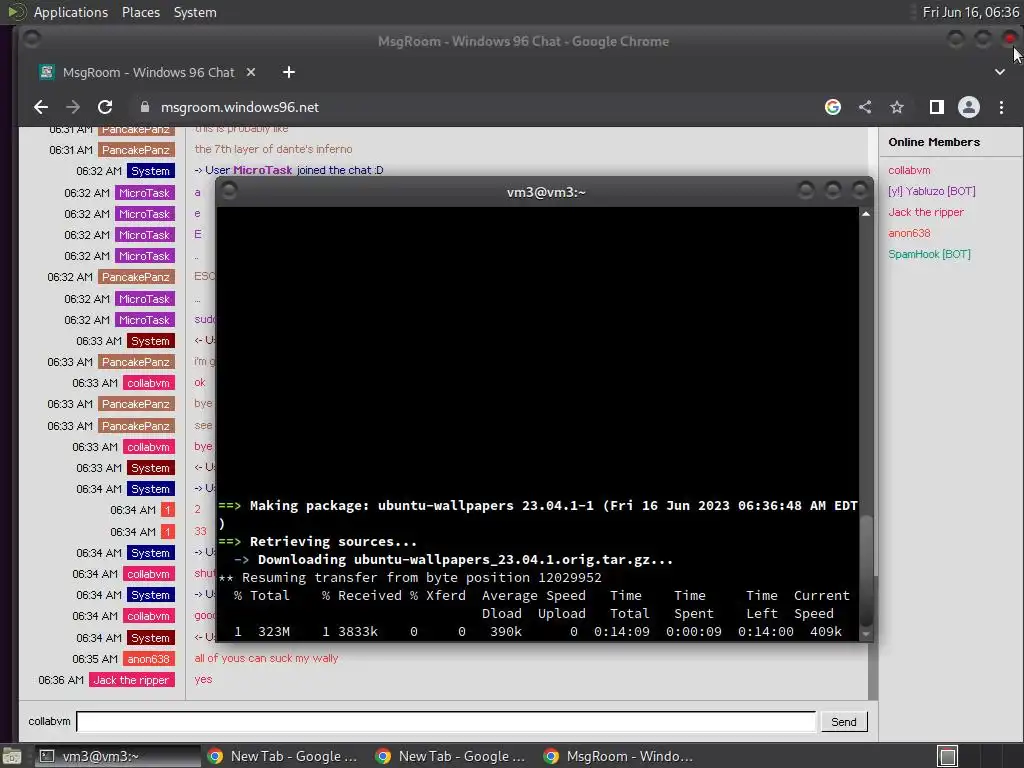Click Chrome window menu button at top-left
The width and height of the screenshot is (1024, 768).
(x=31, y=39)
